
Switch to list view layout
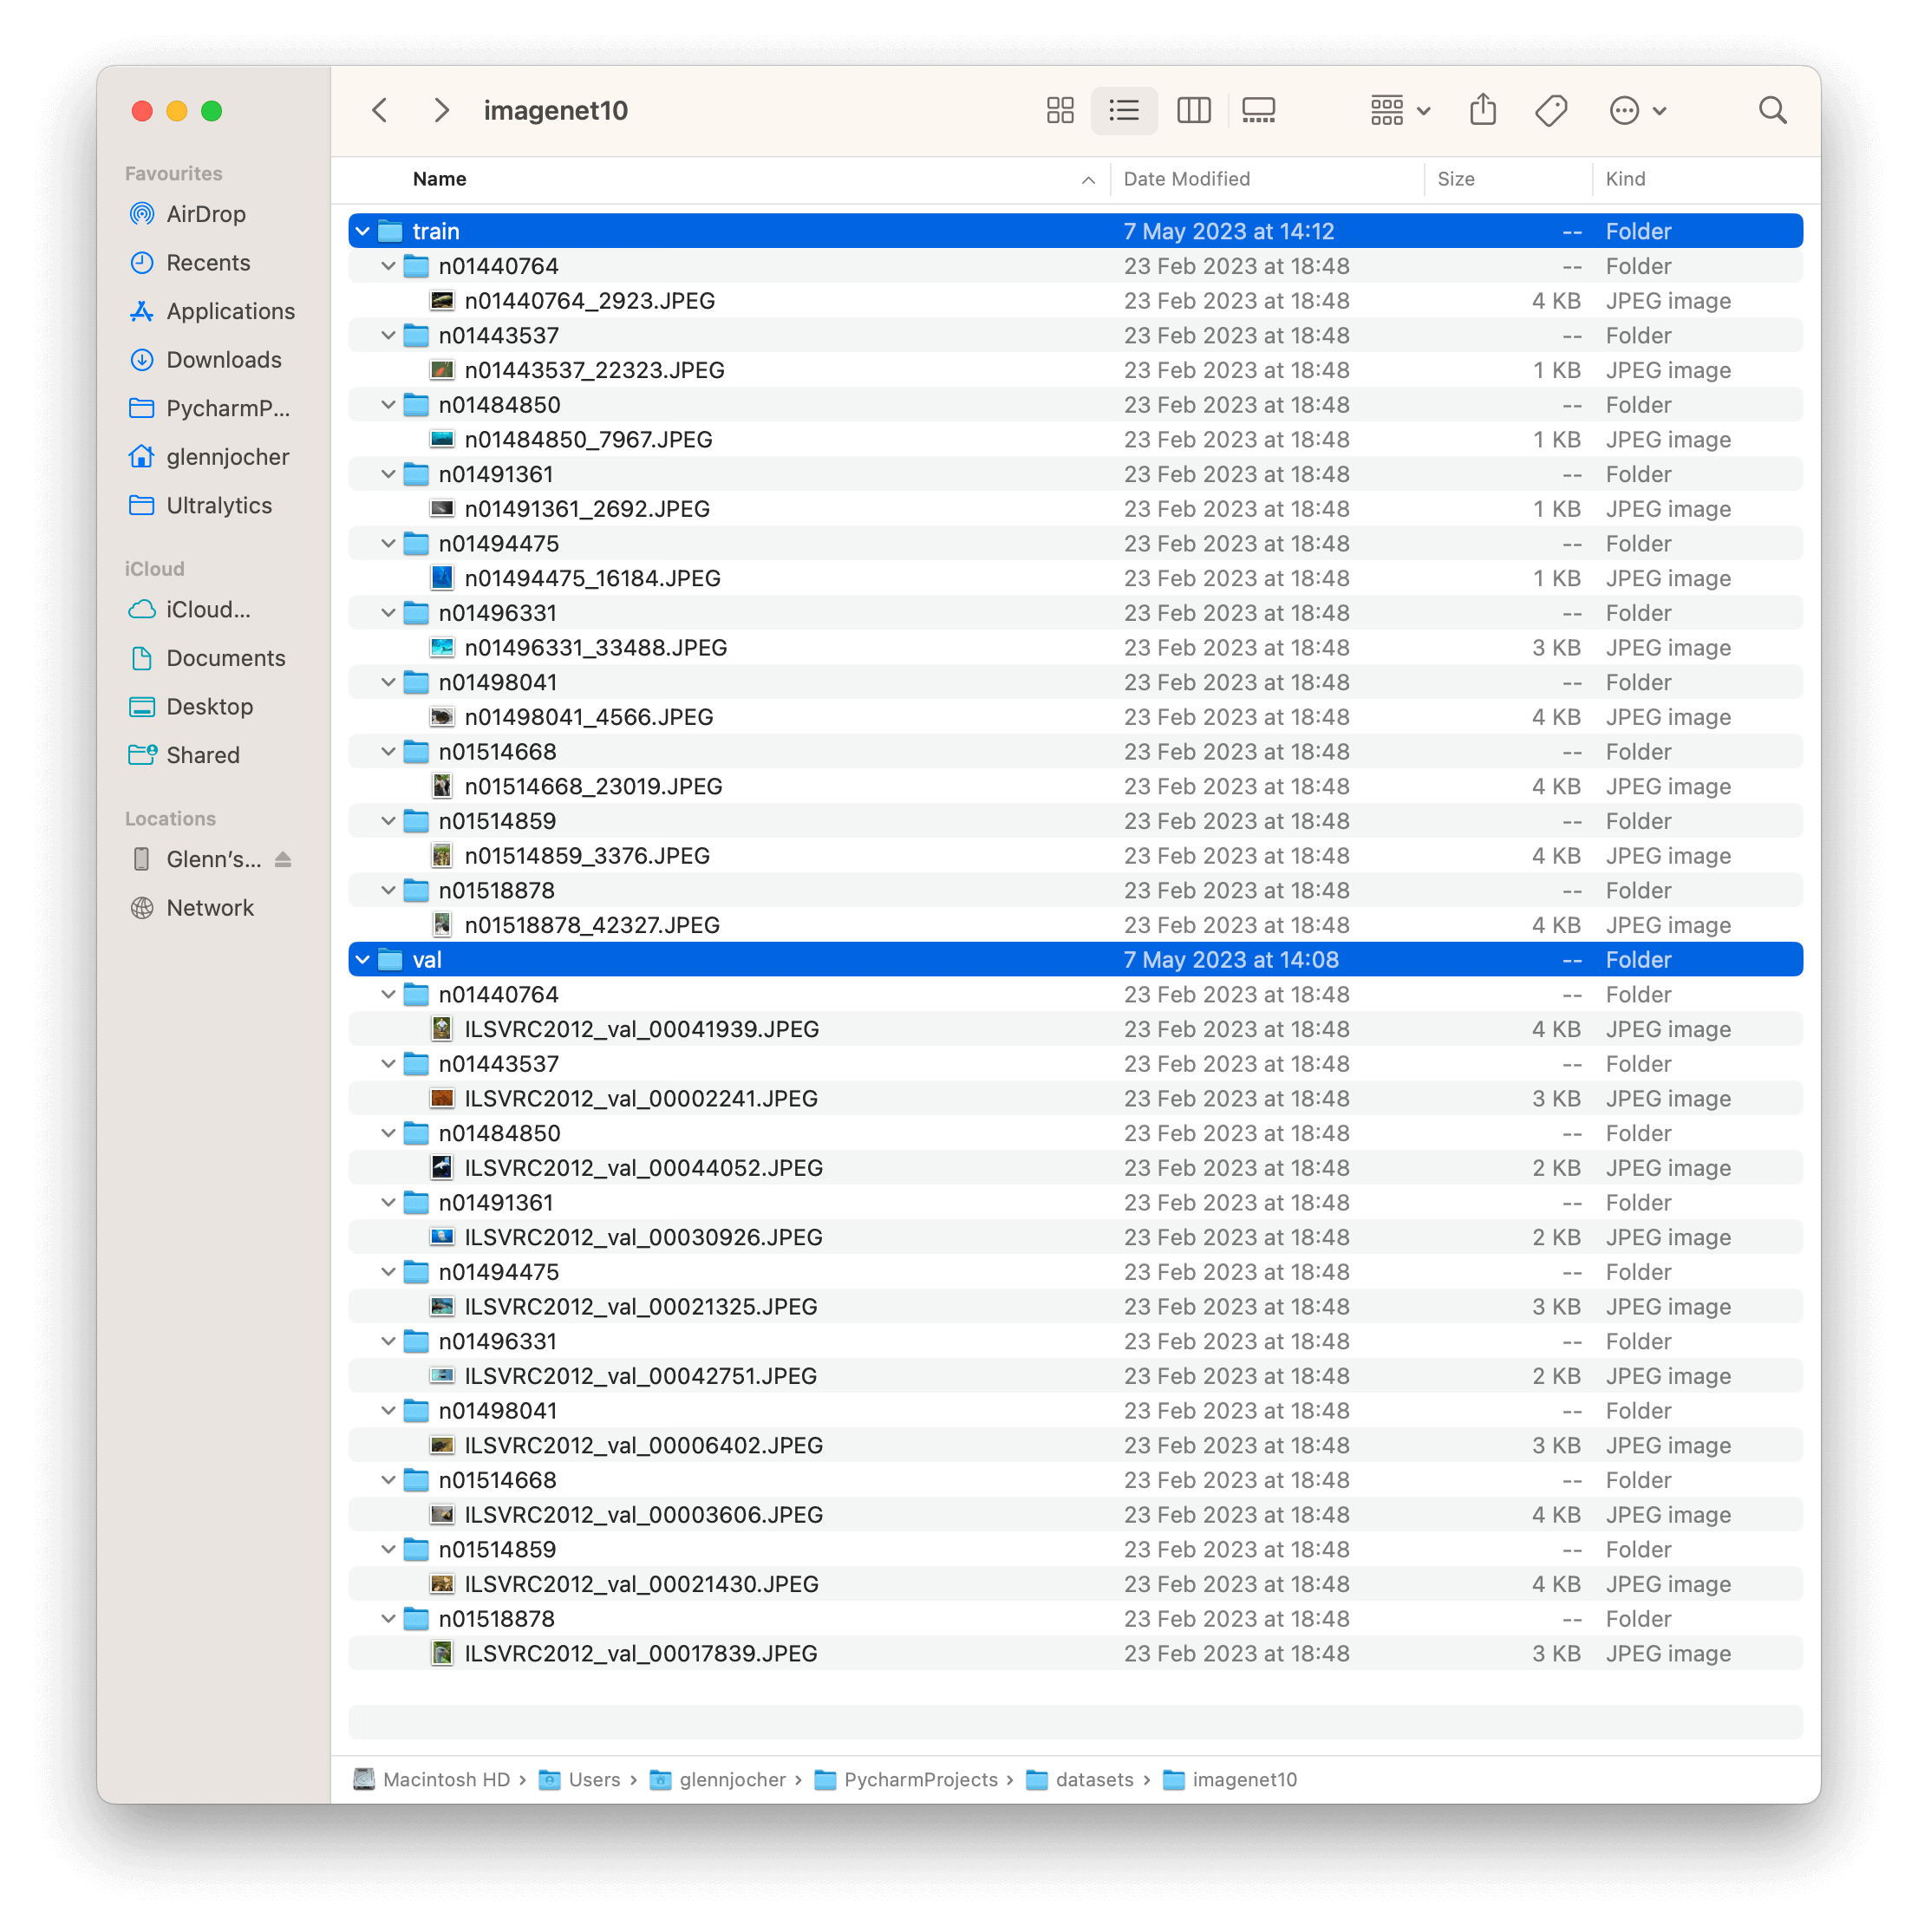1124,109
